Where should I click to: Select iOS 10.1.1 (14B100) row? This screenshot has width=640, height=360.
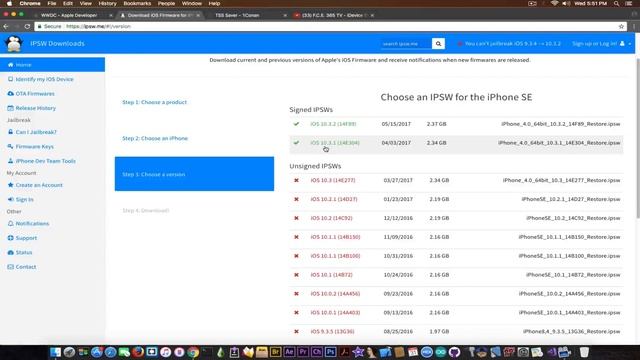point(456,256)
